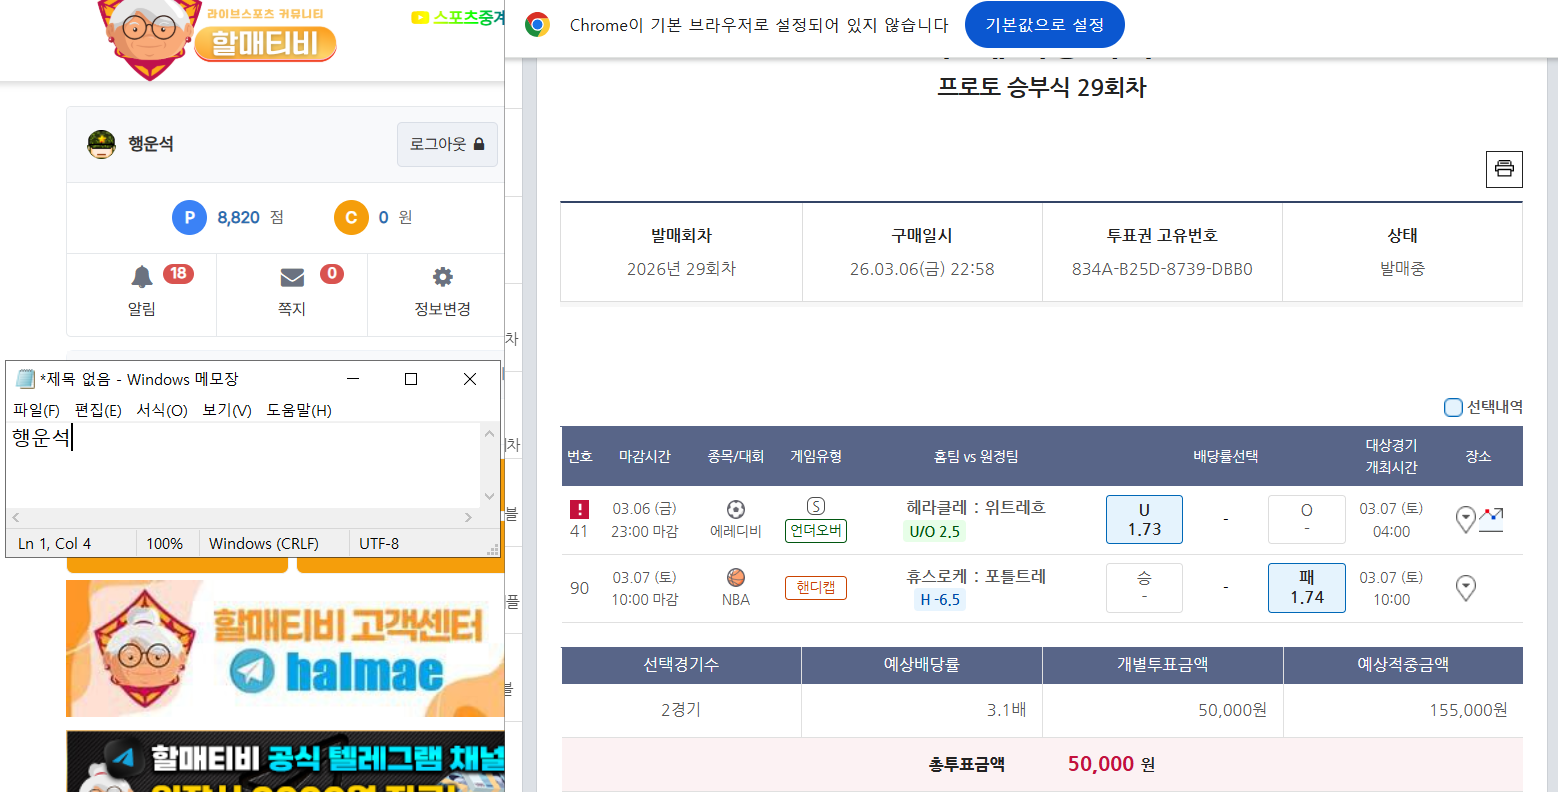Click the blue P points icon
This screenshot has height=792, width=1558.
click(x=189, y=217)
